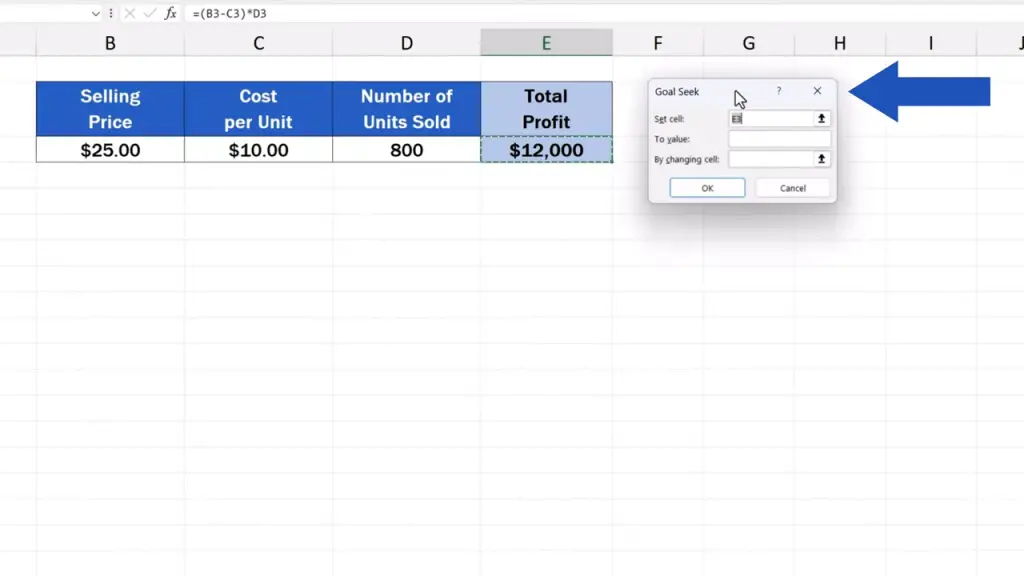Open Goal Seek help question mark
1024x576 pixels.
click(779, 91)
